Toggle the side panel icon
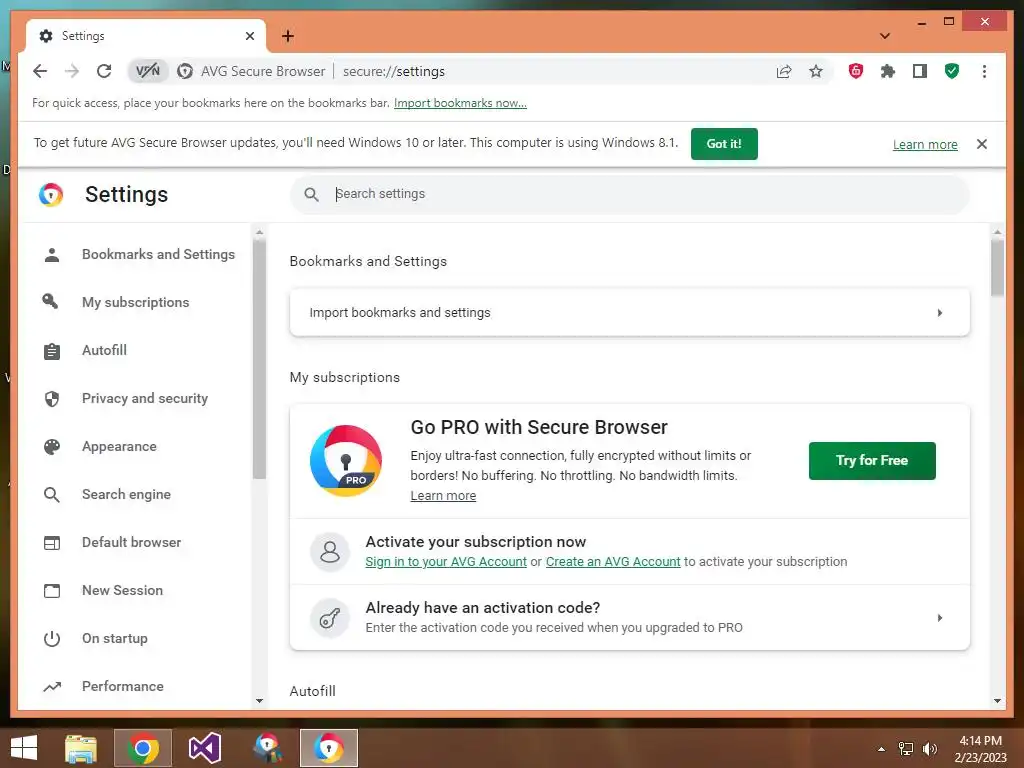This screenshot has width=1024, height=768. 920,71
